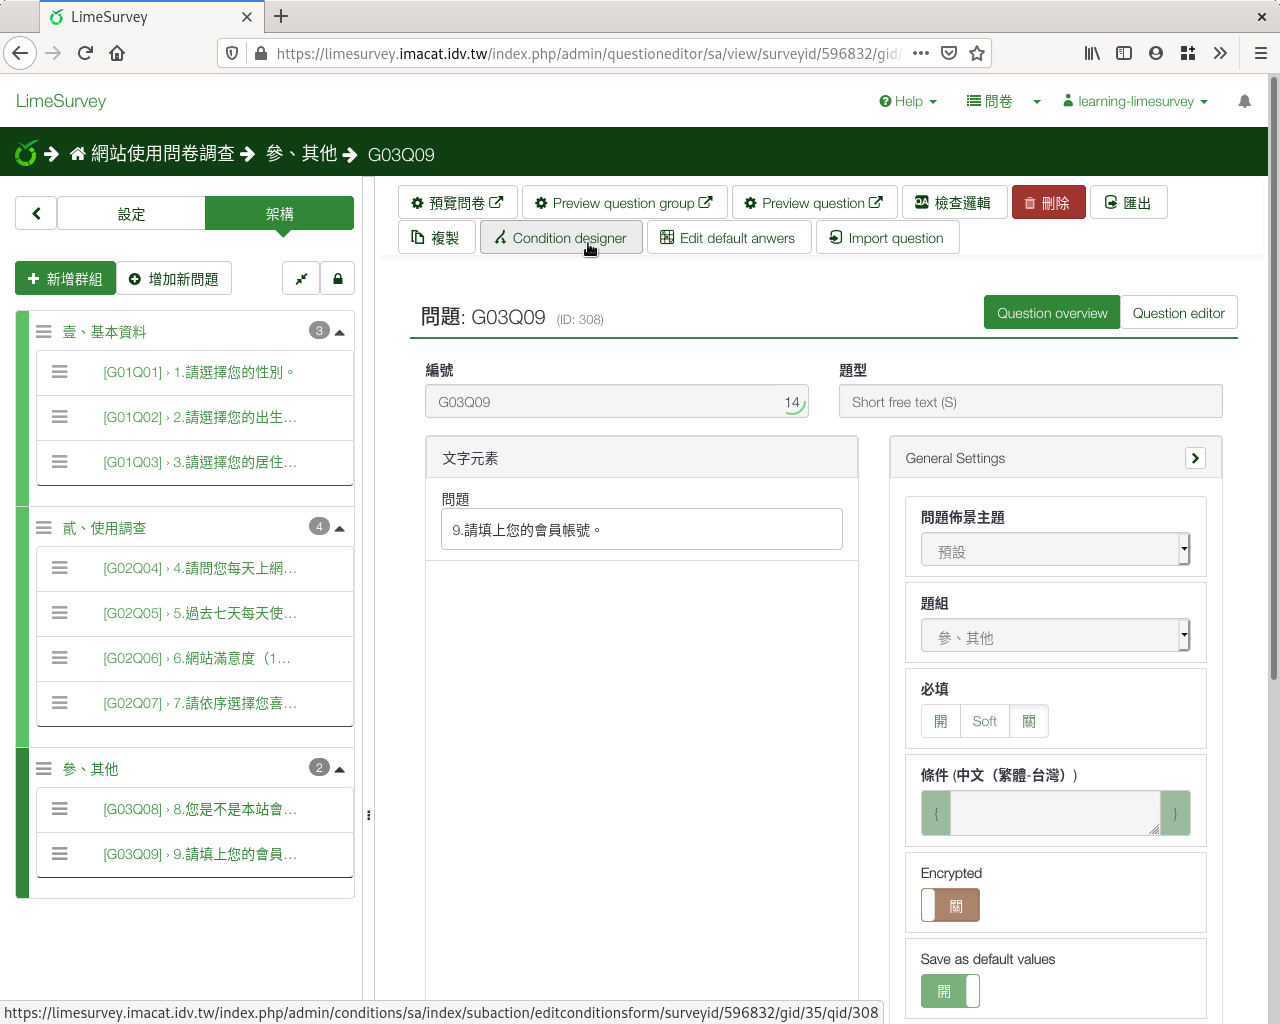Viewport: 1280px width, 1024px height.
Task: Open the notifications bell
Action: pyautogui.click(x=1244, y=101)
